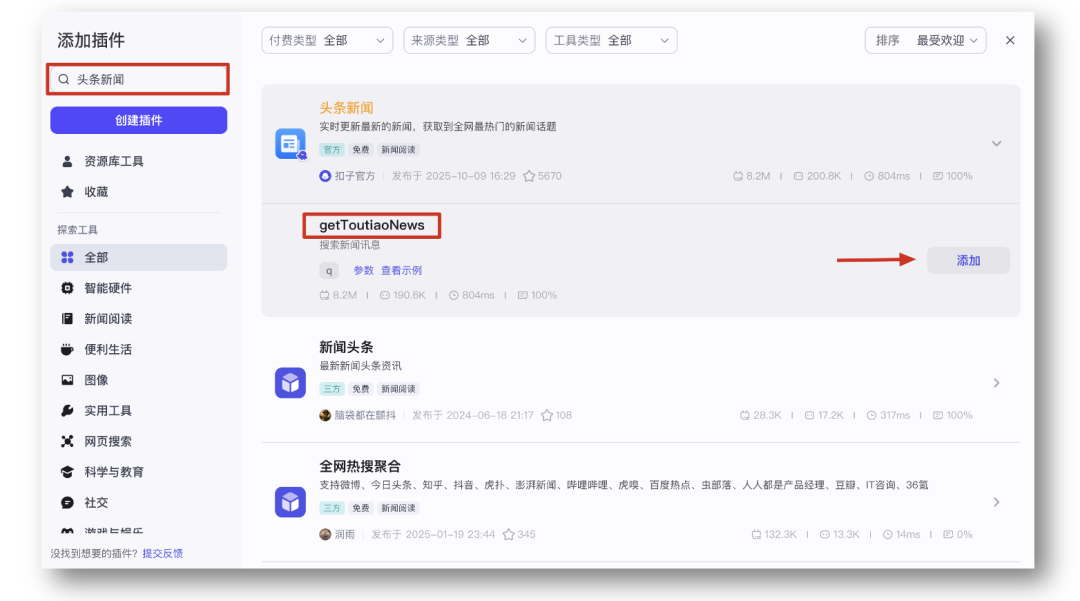This screenshot has height=601, width=1080.
Task: Click the 全部 grid icon in sidebar
Action: (x=67, y=257)
